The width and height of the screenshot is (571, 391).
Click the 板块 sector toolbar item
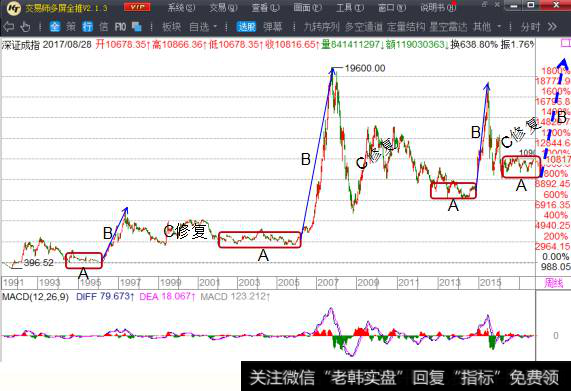171,27
